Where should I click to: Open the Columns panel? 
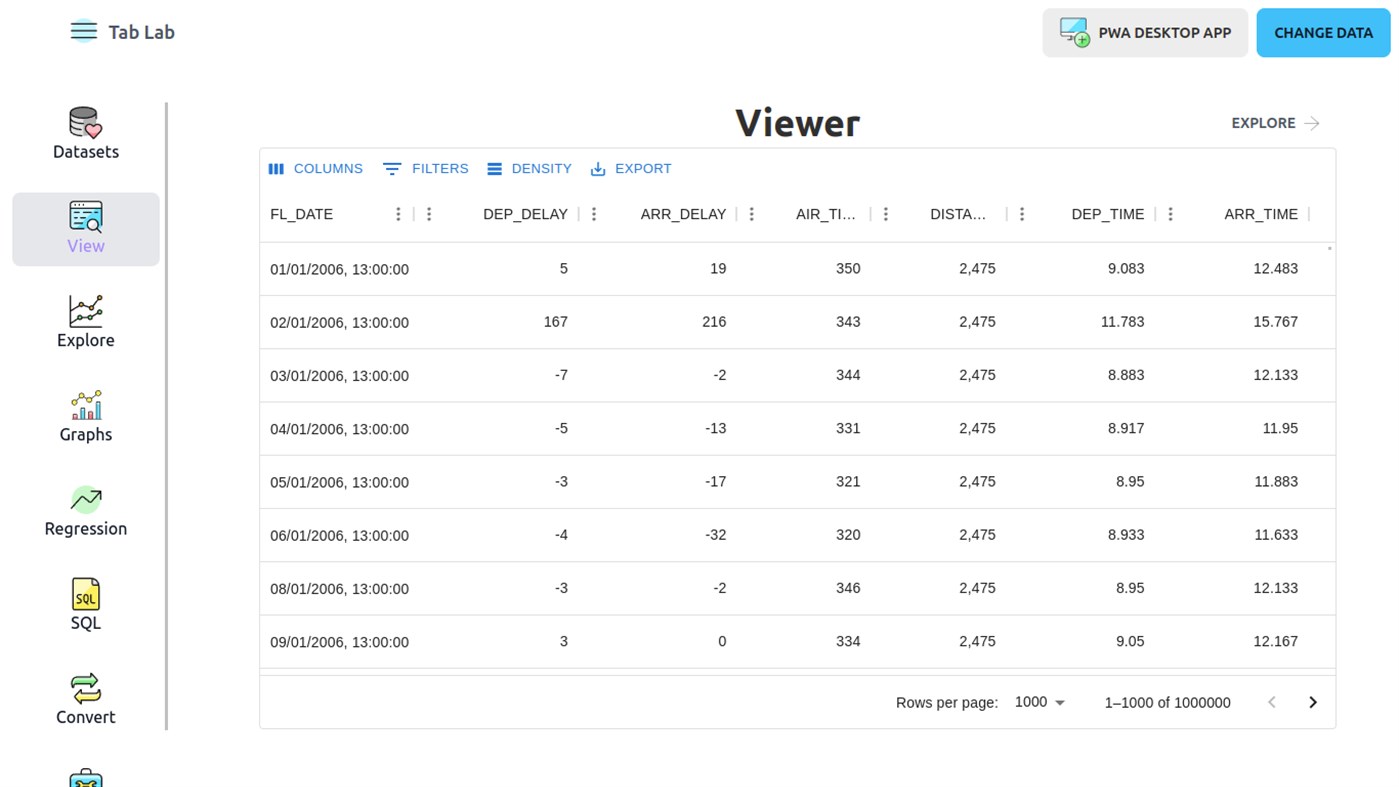coord(316,169)
